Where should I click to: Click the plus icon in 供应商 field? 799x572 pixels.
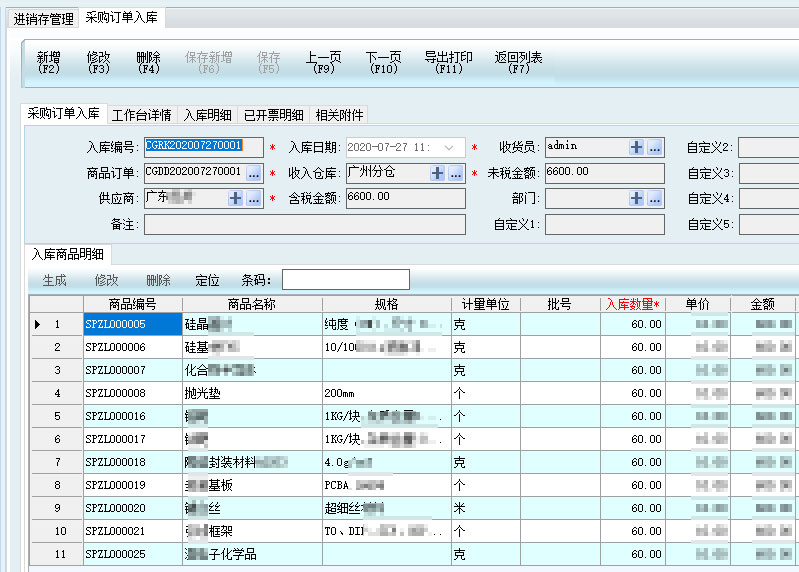point(235,198)
